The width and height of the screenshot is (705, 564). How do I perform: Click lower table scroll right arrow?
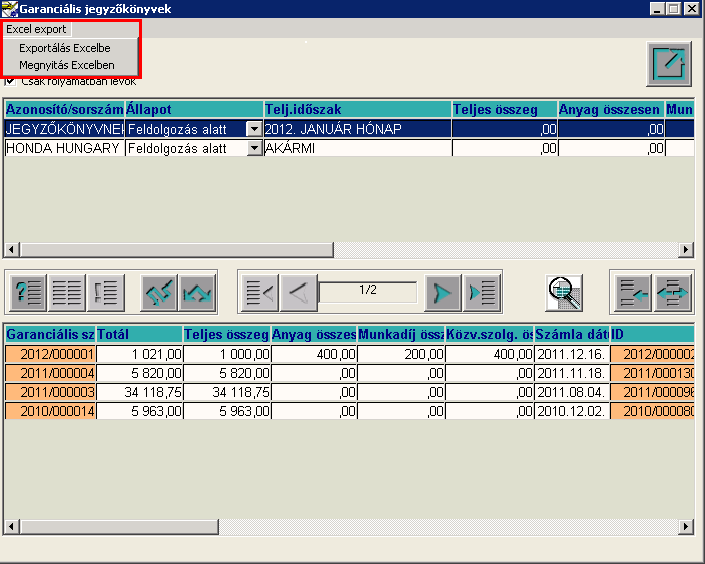686,526
